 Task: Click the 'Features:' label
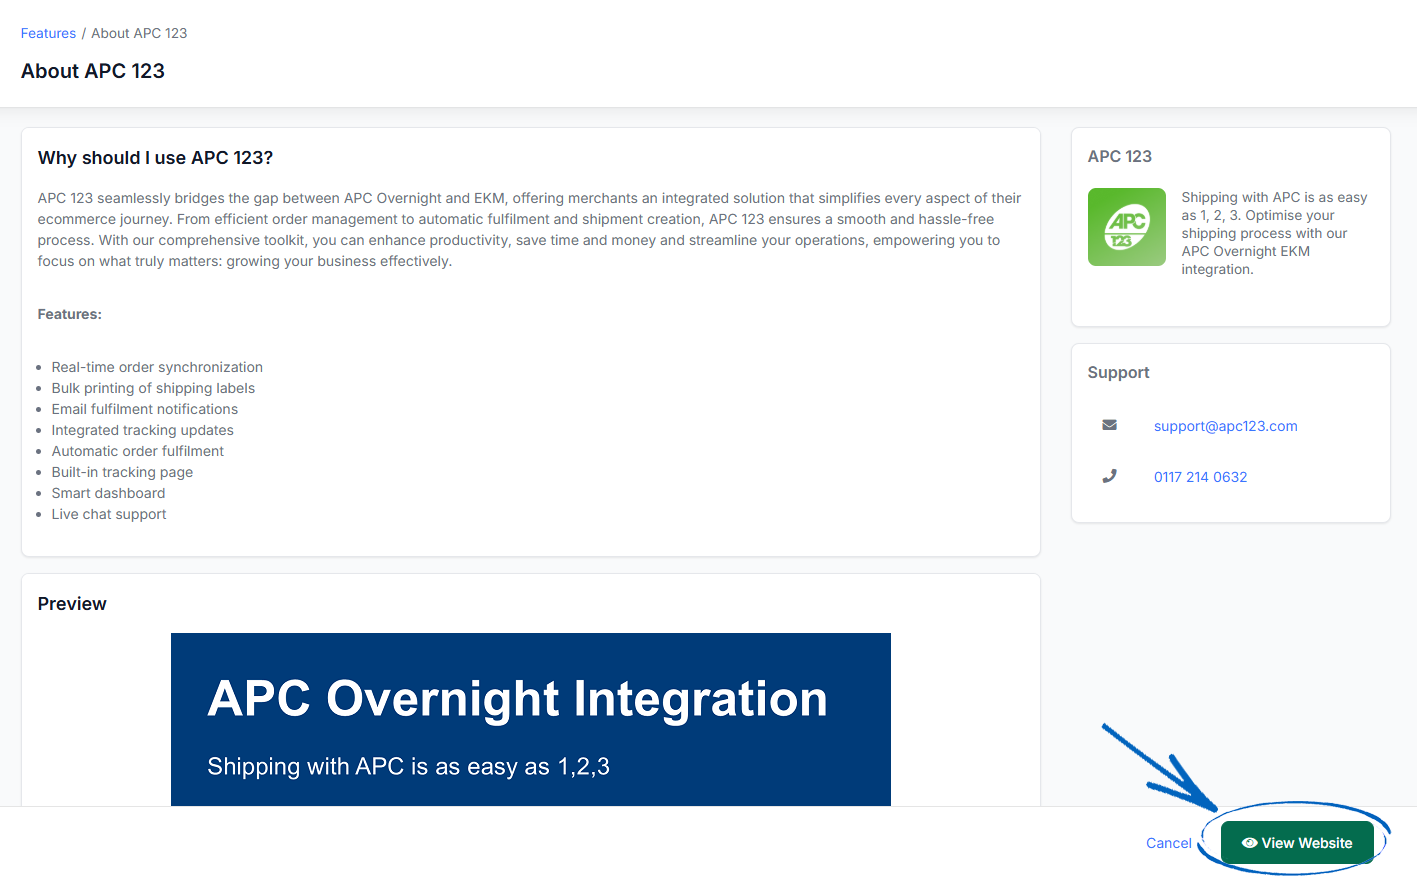tap(70, 314)
